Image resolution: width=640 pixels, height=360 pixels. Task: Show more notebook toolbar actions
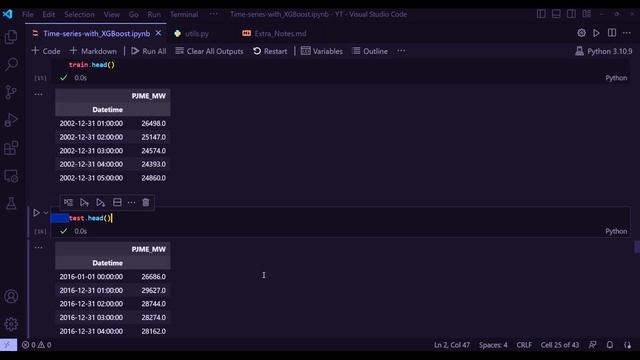click(x=401, y=51)
